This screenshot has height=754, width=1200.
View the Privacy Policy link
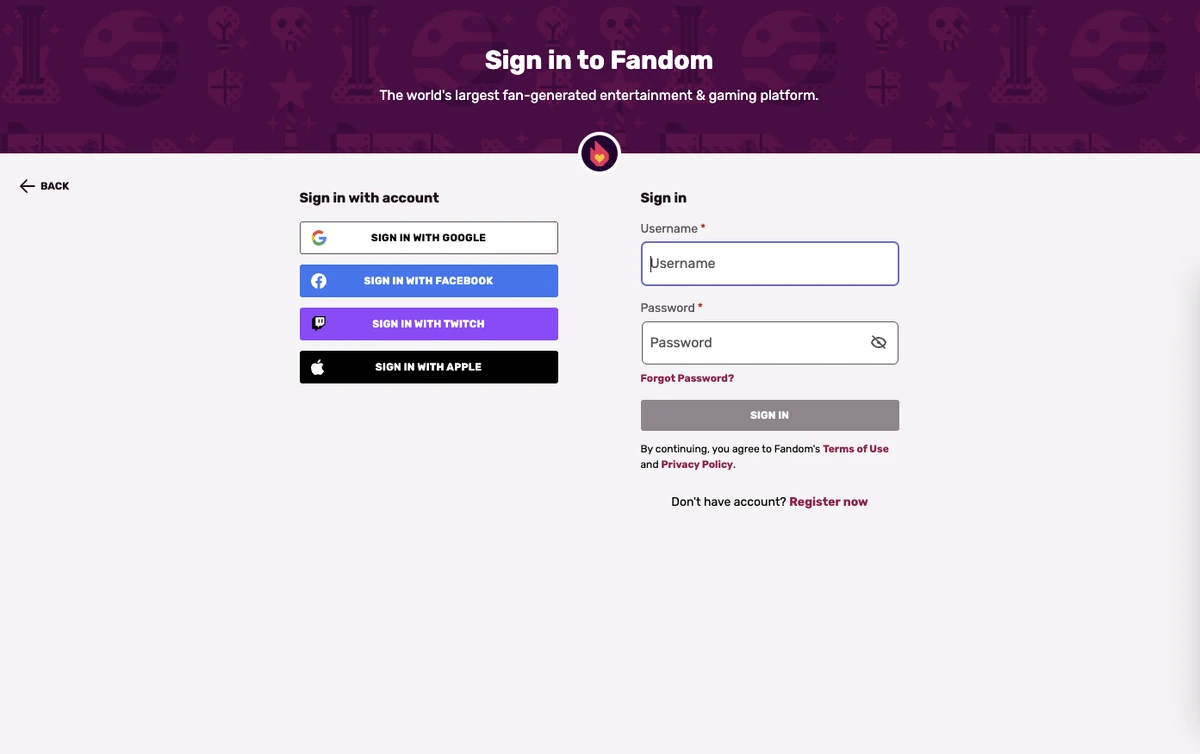[697, 465]
